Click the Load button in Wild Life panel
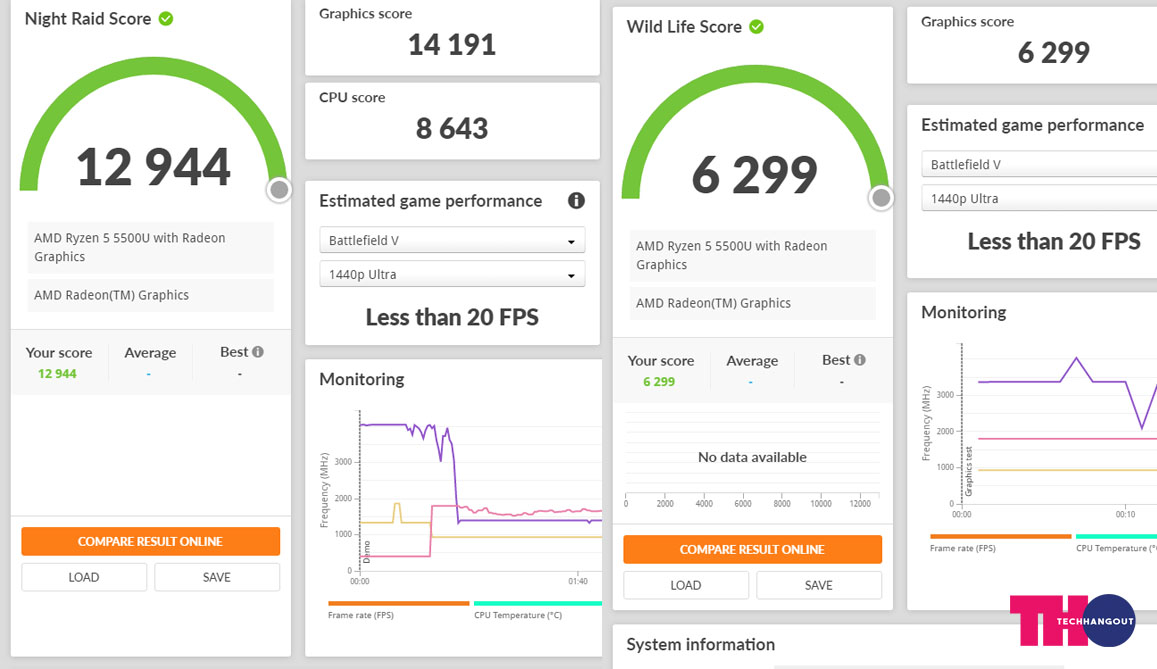Image resolution: width=1157 pixels, height=669 pixels. coord(686,586)
